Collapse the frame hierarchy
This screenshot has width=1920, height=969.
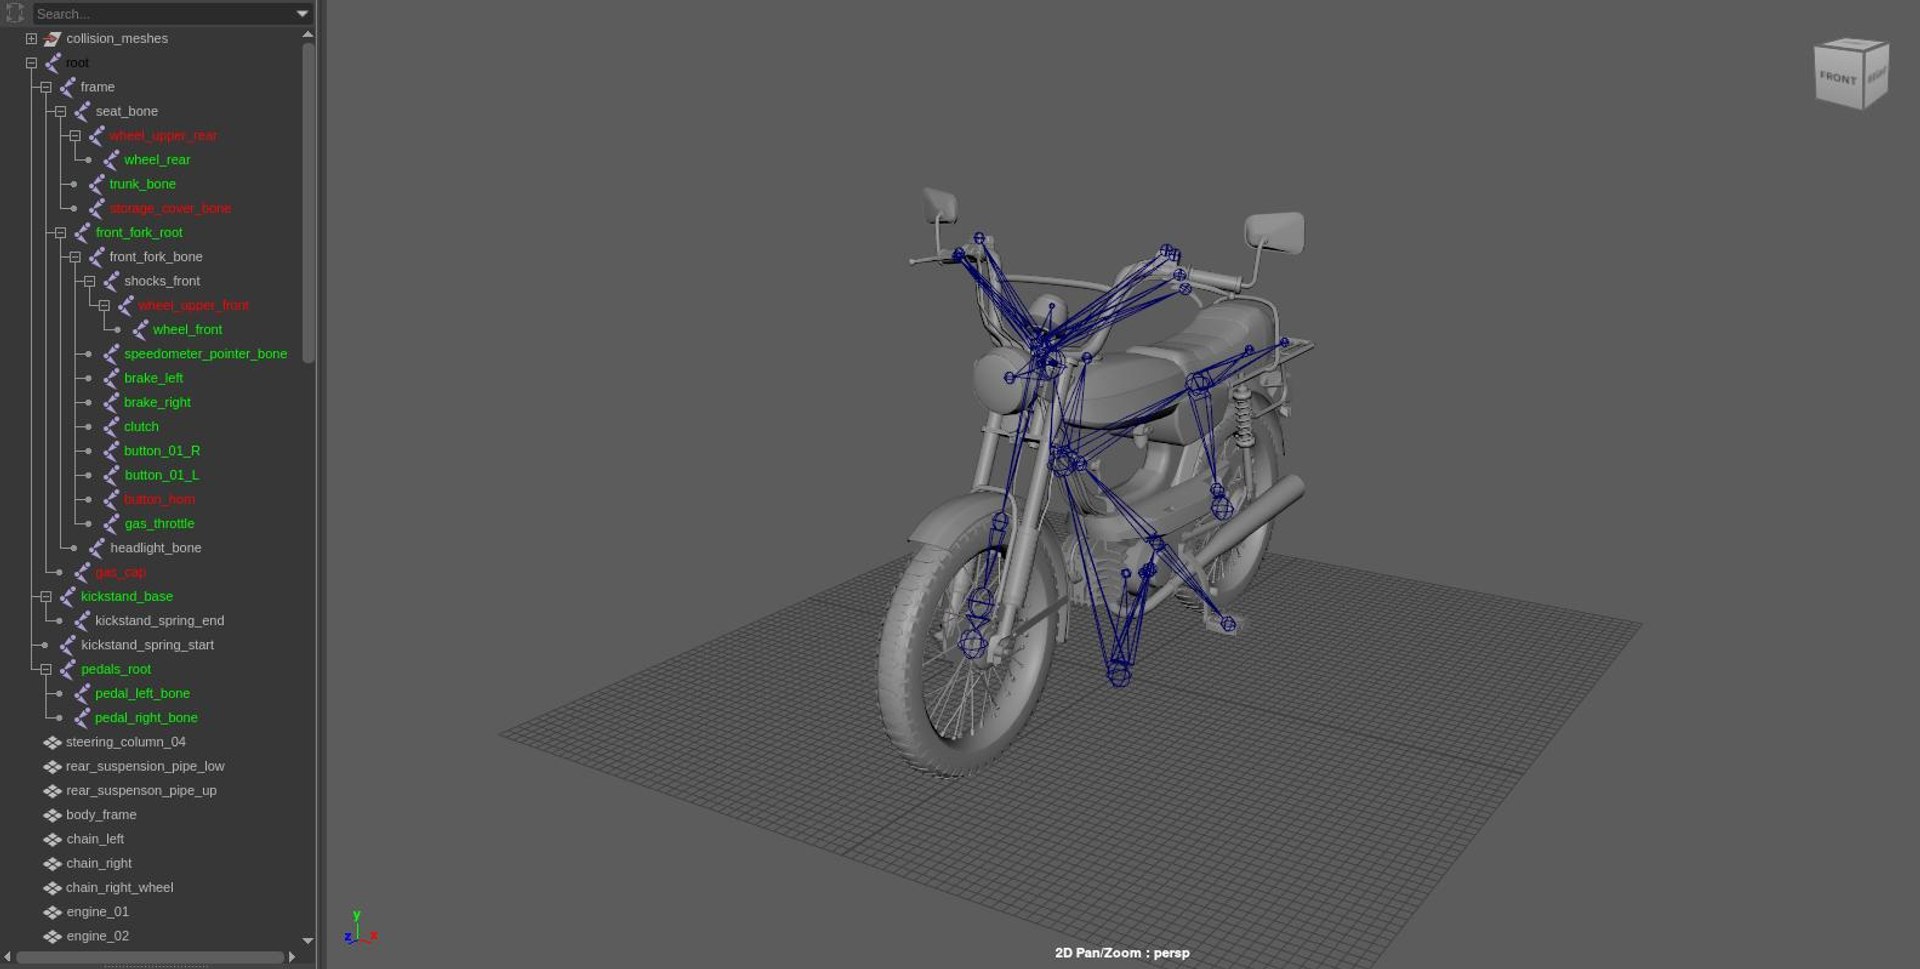(x=46, y=87)
